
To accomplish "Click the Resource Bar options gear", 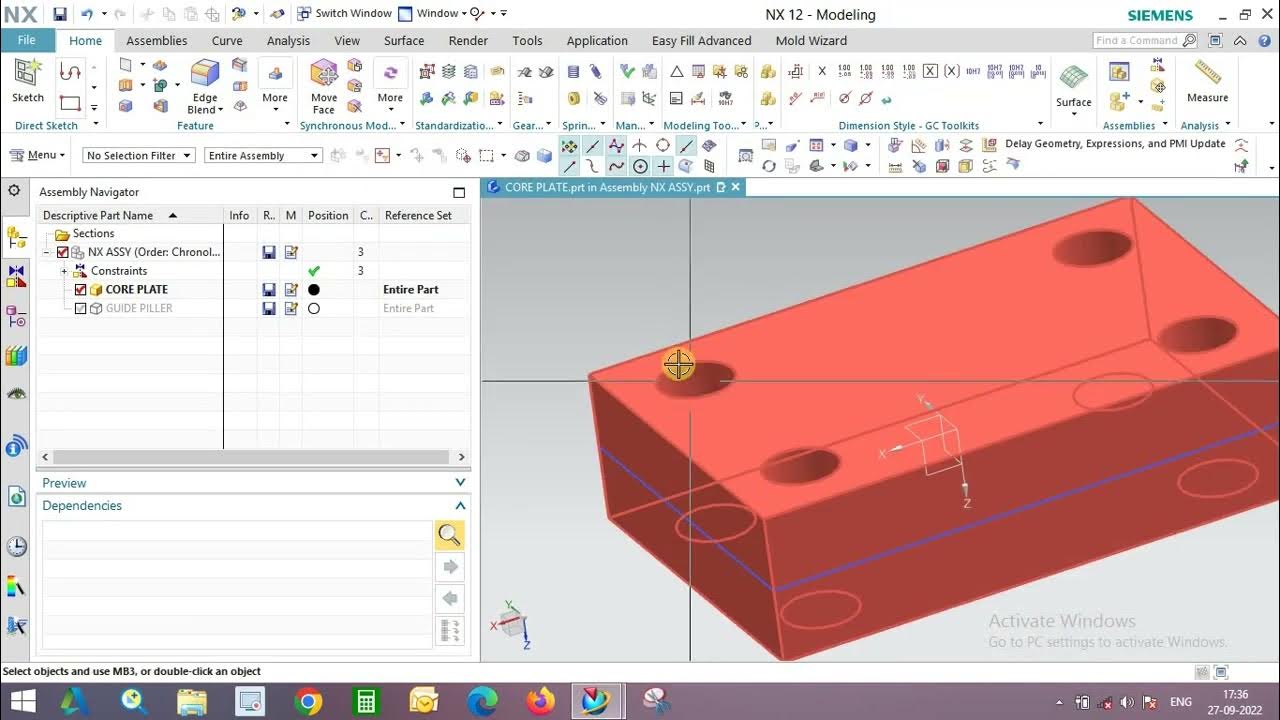I will 14,191.
